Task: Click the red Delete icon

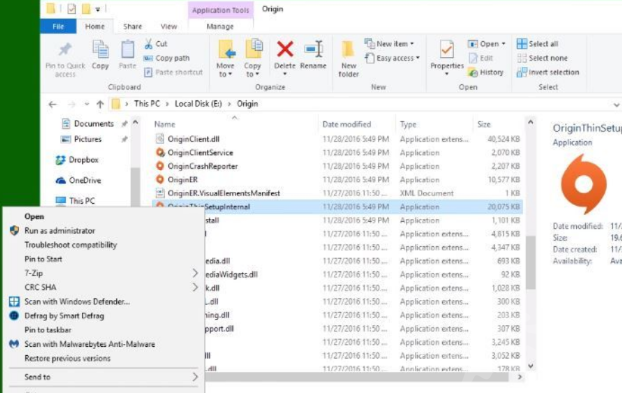Action: [x=285, y=49]
